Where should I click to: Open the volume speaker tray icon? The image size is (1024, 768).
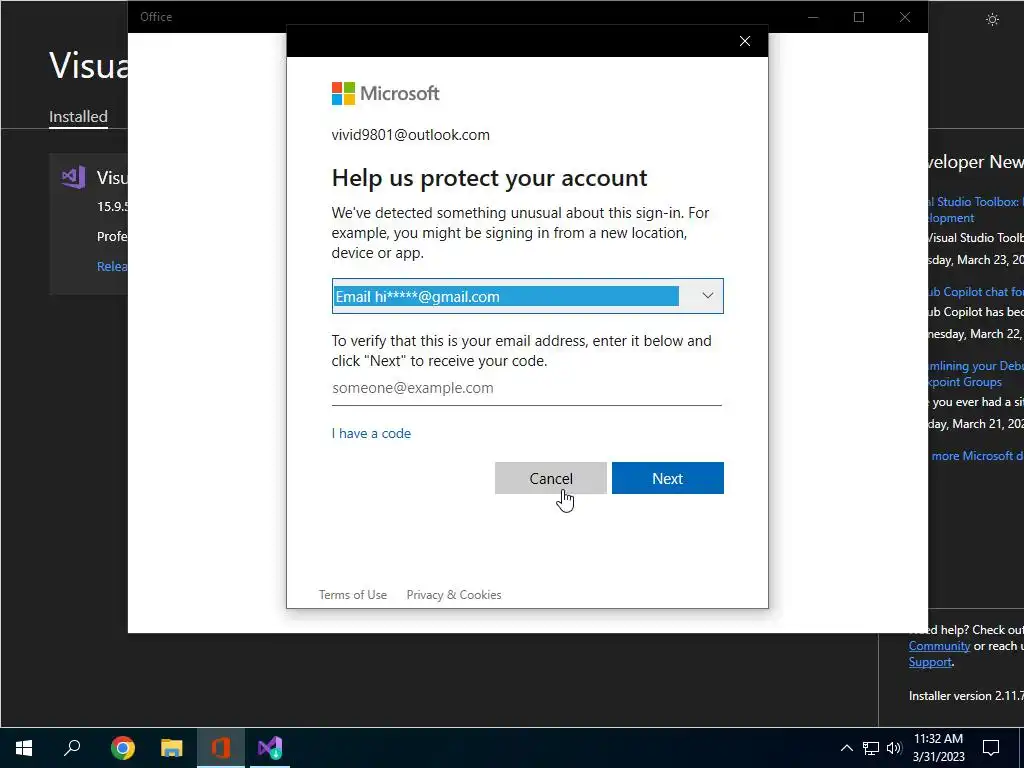click(x=894, y=748)
